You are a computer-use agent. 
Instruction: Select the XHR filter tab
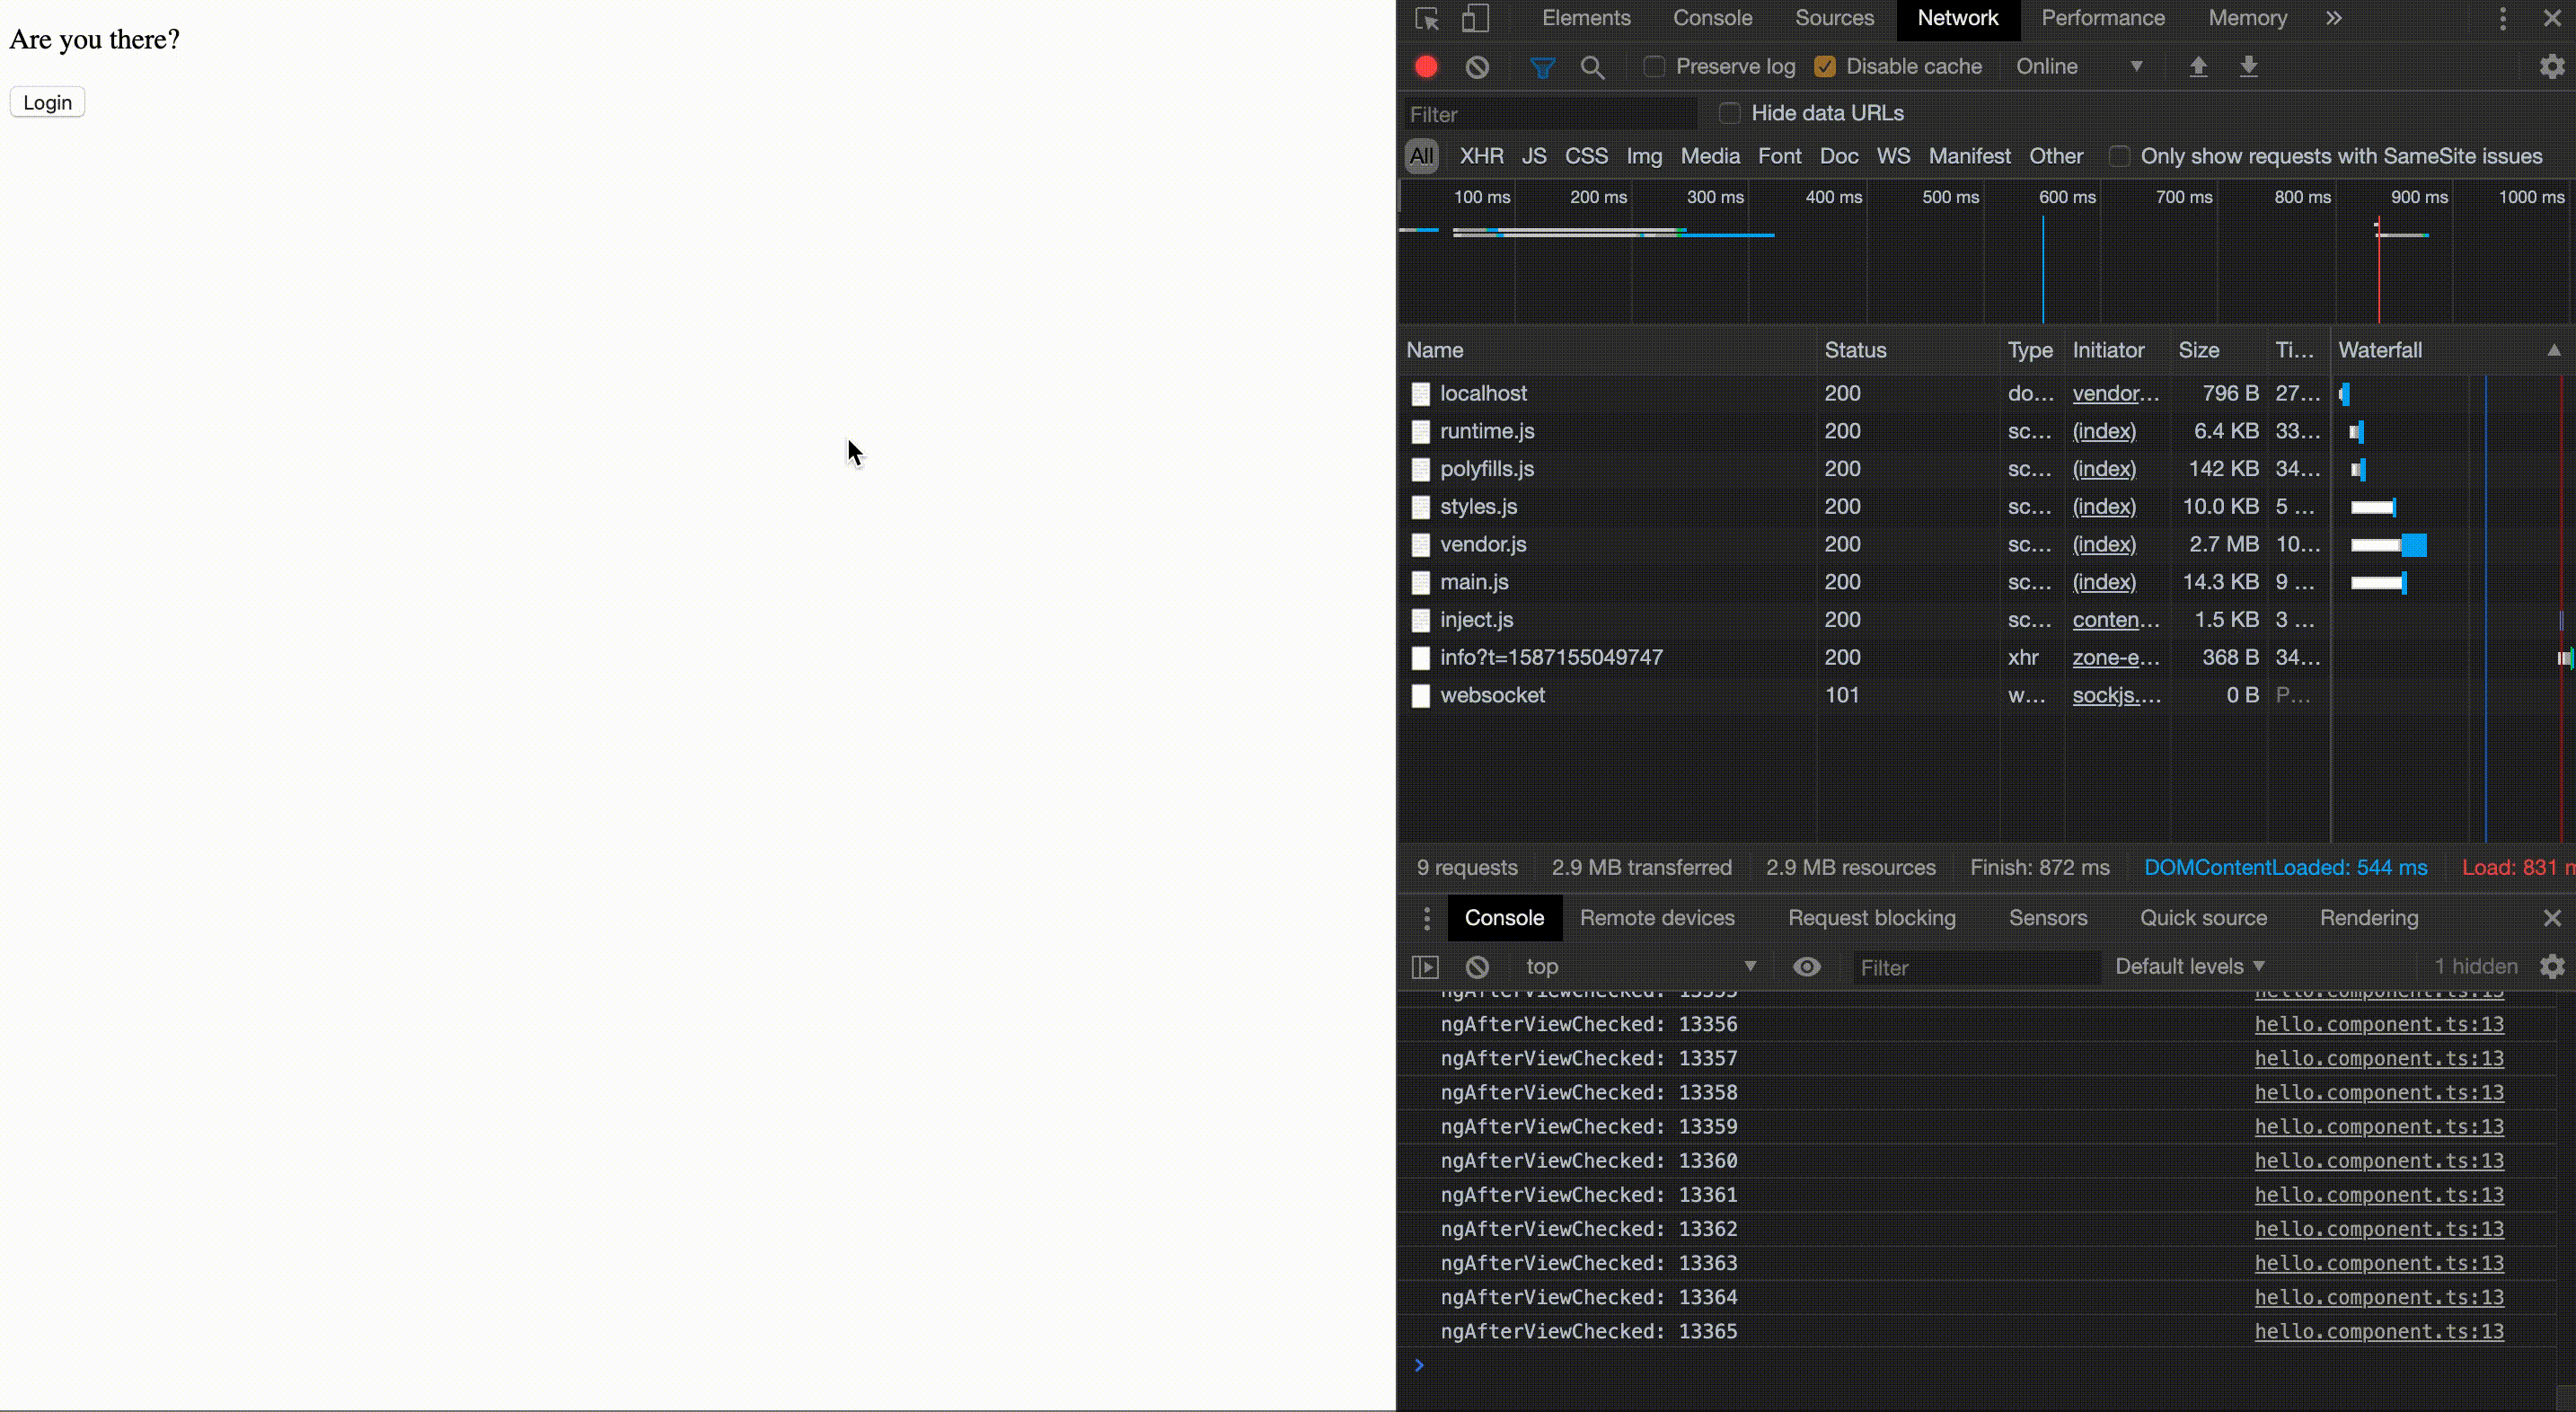(x=1481, y=156)
